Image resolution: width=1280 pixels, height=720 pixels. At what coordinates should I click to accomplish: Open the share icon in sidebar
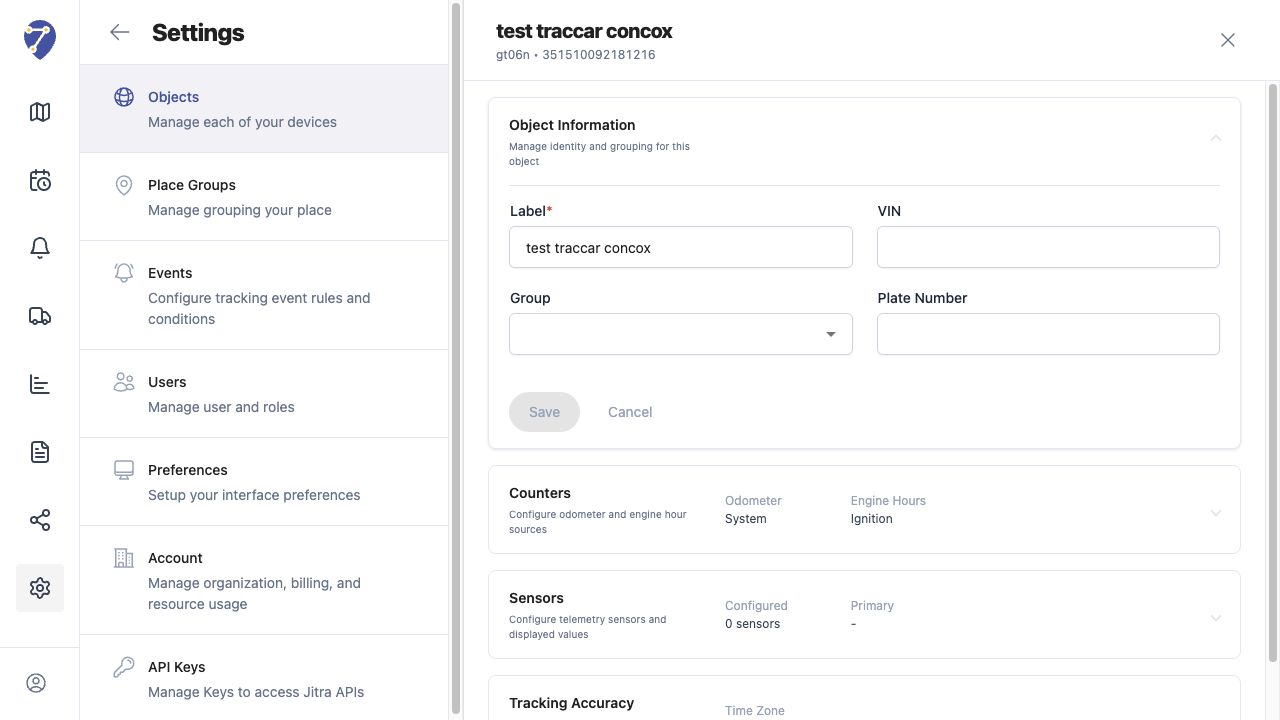[x=40, y=520]
